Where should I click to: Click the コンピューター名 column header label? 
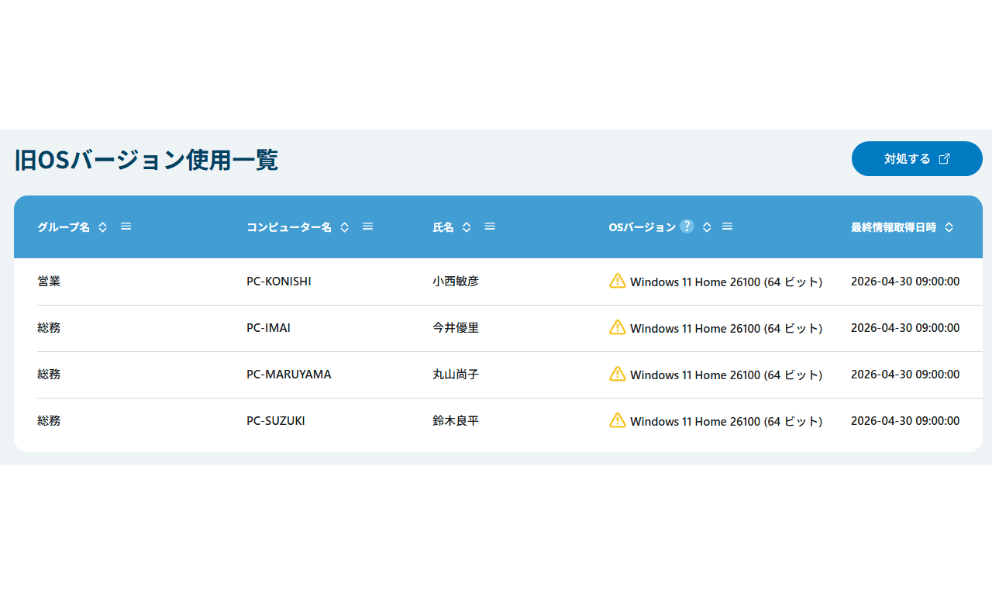pos(289,227)
